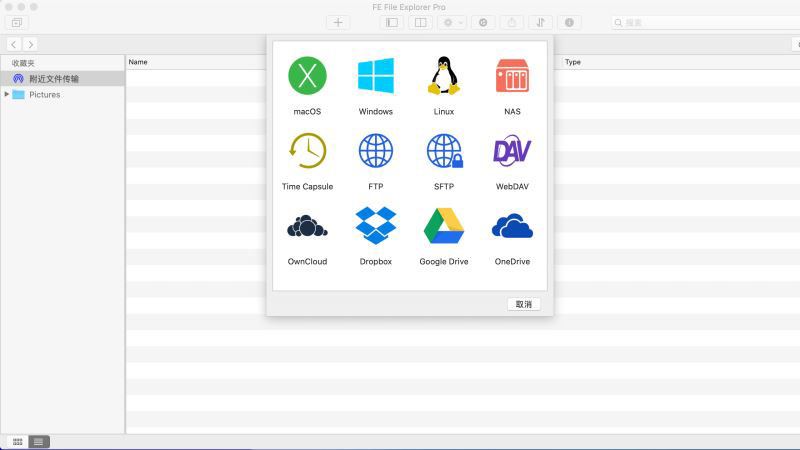The height and width of the screenshot is (450, 800).
Task: Click the plus add connection toolbar button
Action: pyautogui.click(x=338, y=22)
